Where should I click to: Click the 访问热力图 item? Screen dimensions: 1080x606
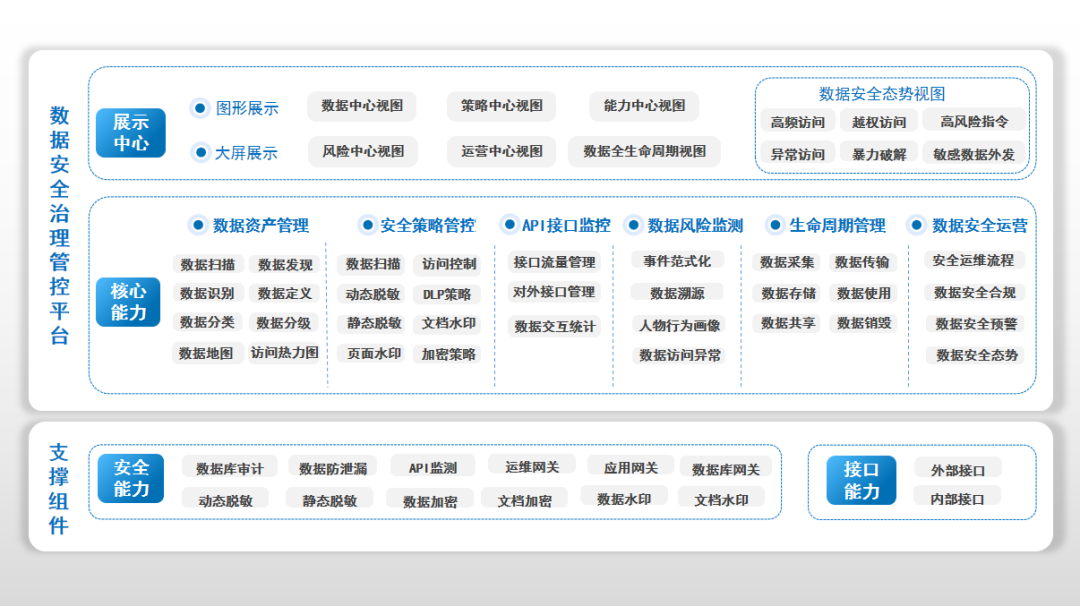point(285,353)
